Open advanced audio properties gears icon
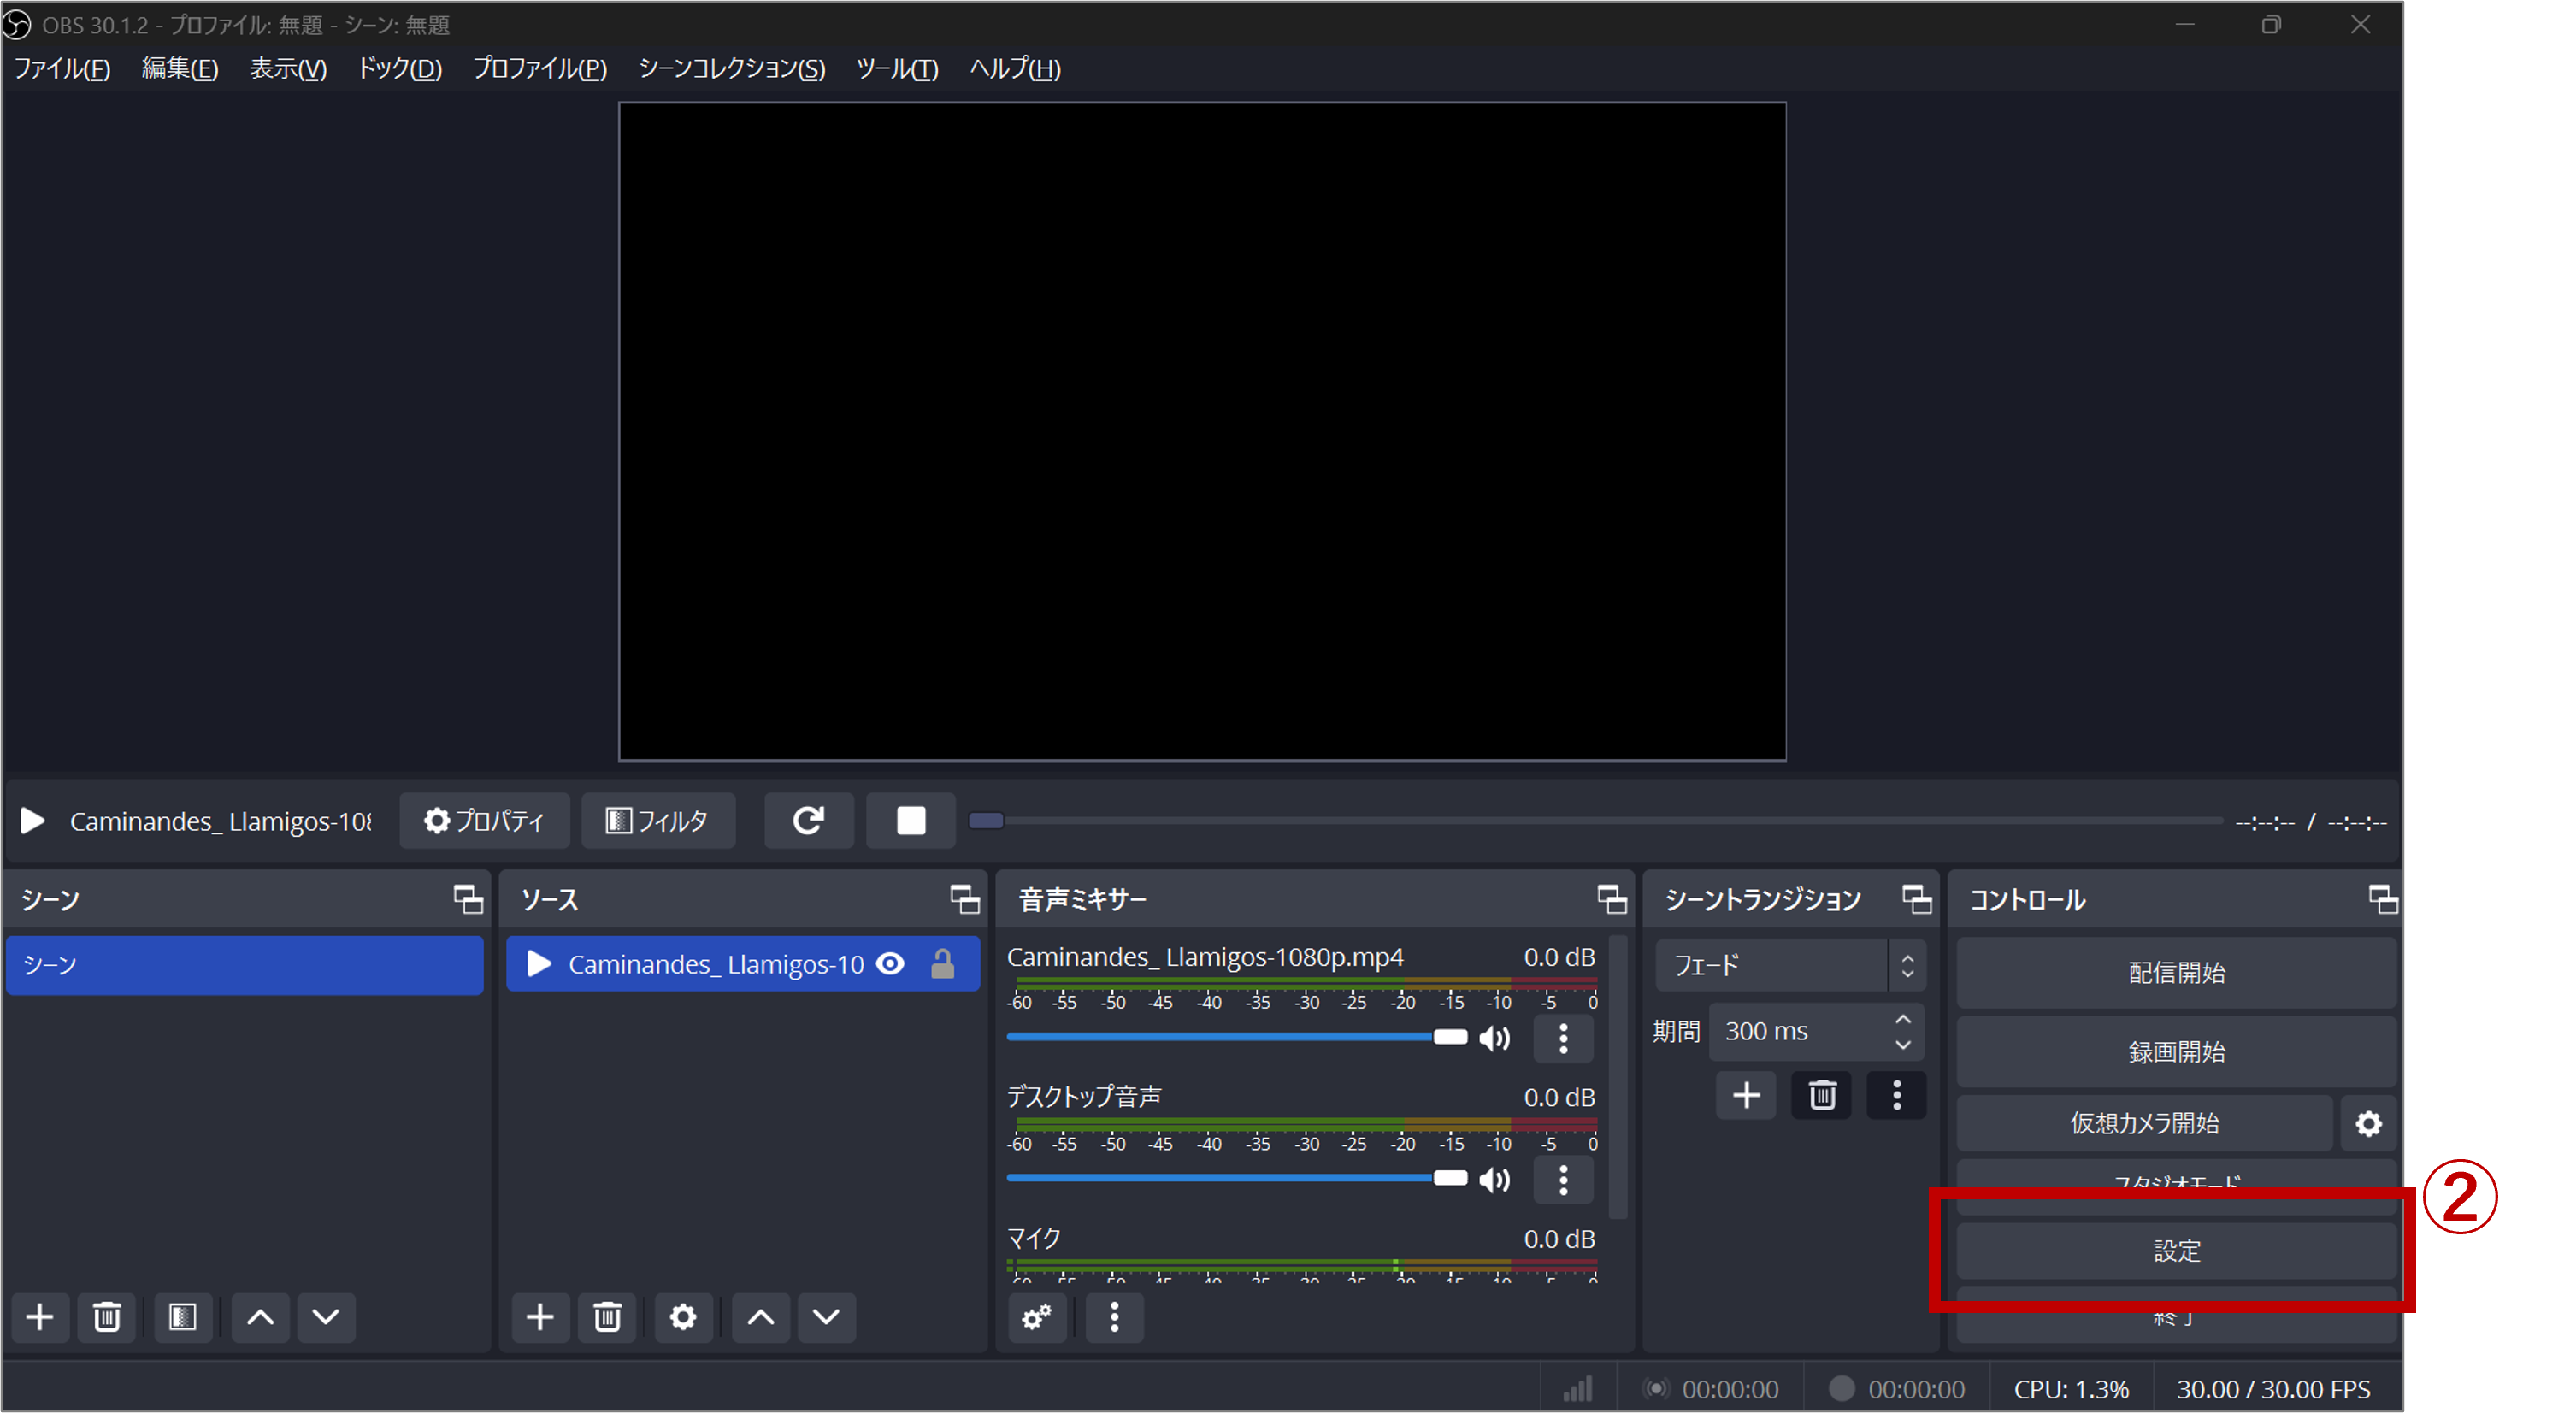The image size is (2576, 1413). click(1037, 1317)
